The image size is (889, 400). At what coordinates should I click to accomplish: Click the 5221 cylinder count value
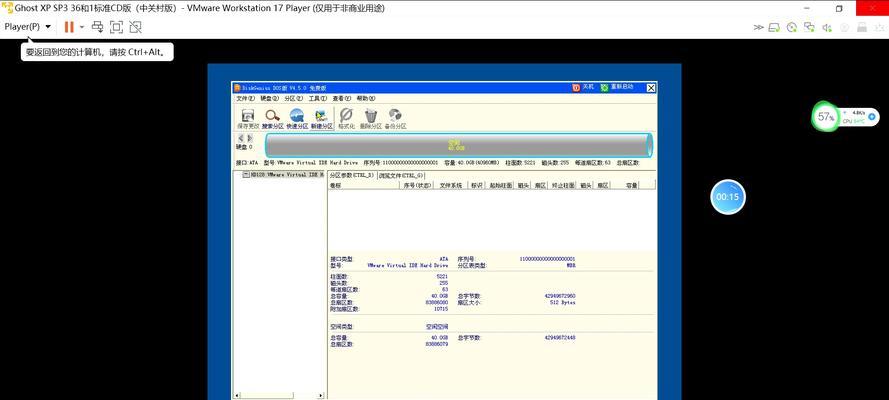tap(442, 276)
